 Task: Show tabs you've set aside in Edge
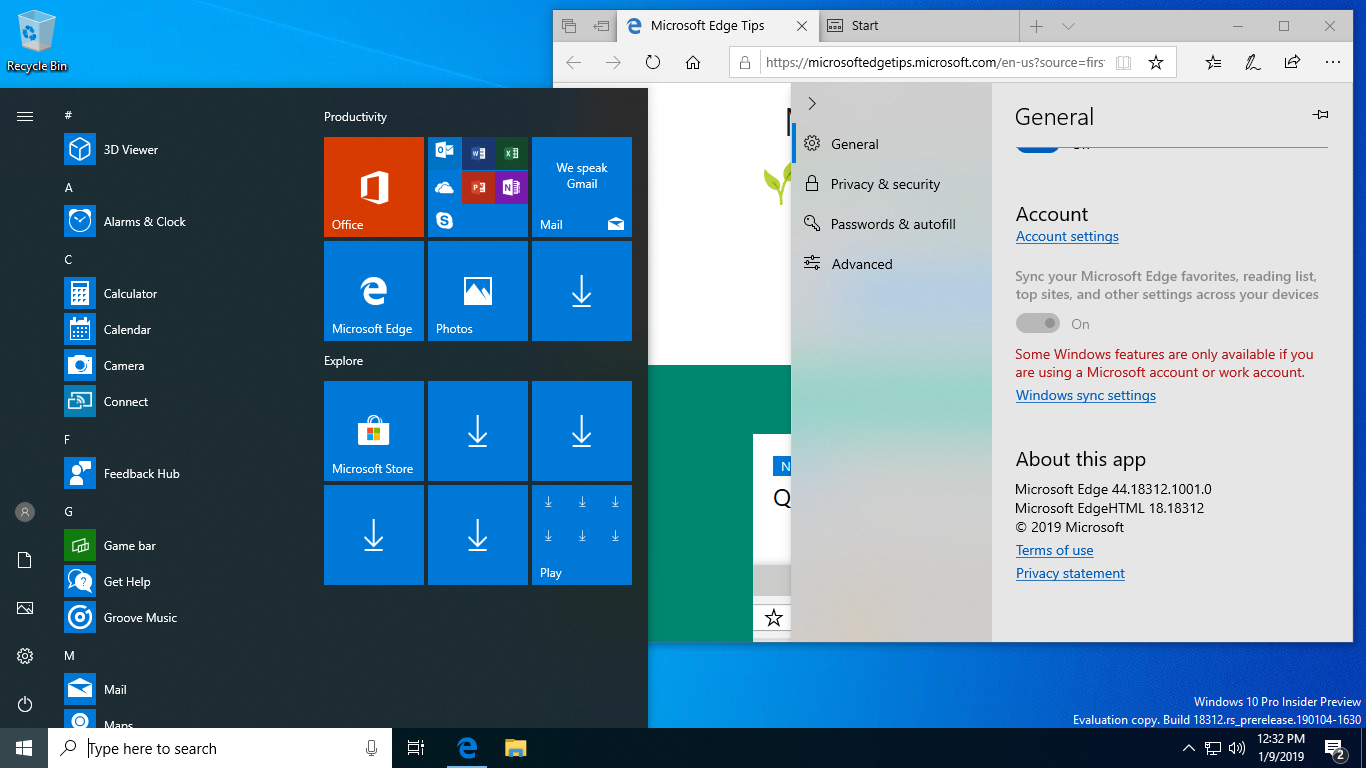point(569,26)
